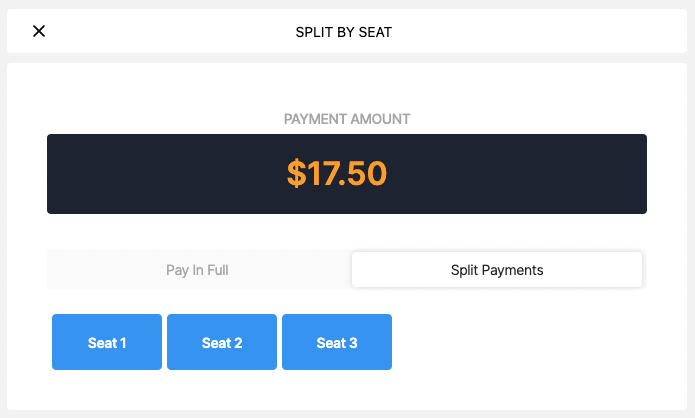
Task: Click the dark payment amount field
Action: [x=347, y=174]
